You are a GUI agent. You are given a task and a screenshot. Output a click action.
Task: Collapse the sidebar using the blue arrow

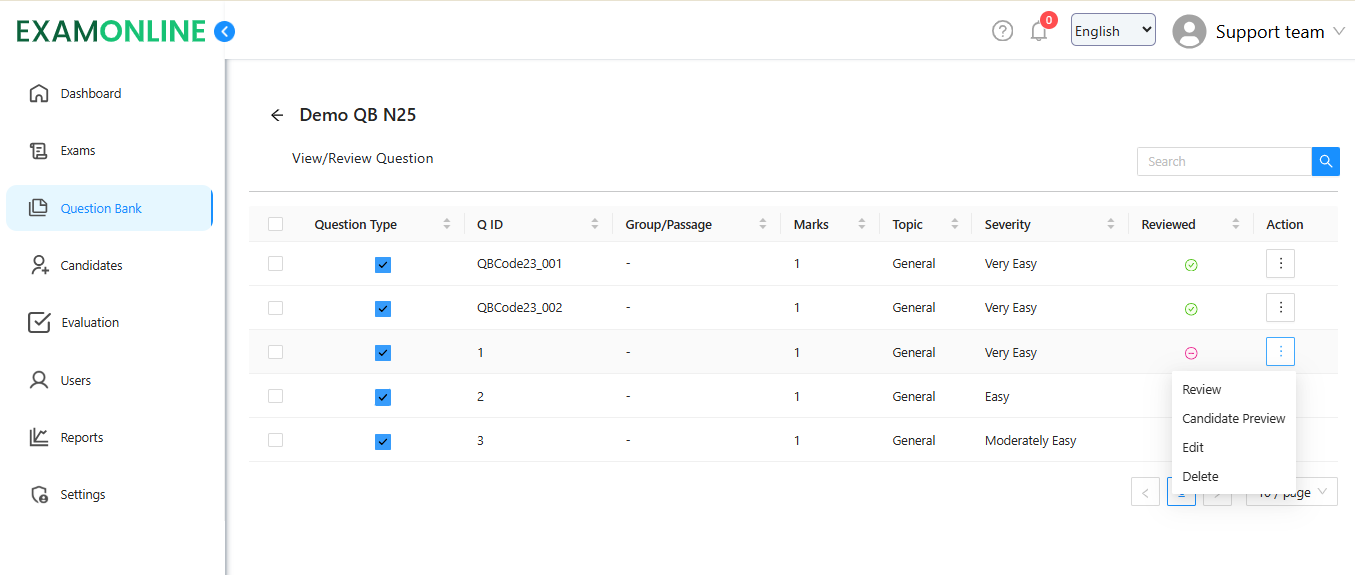click(225, 32)
